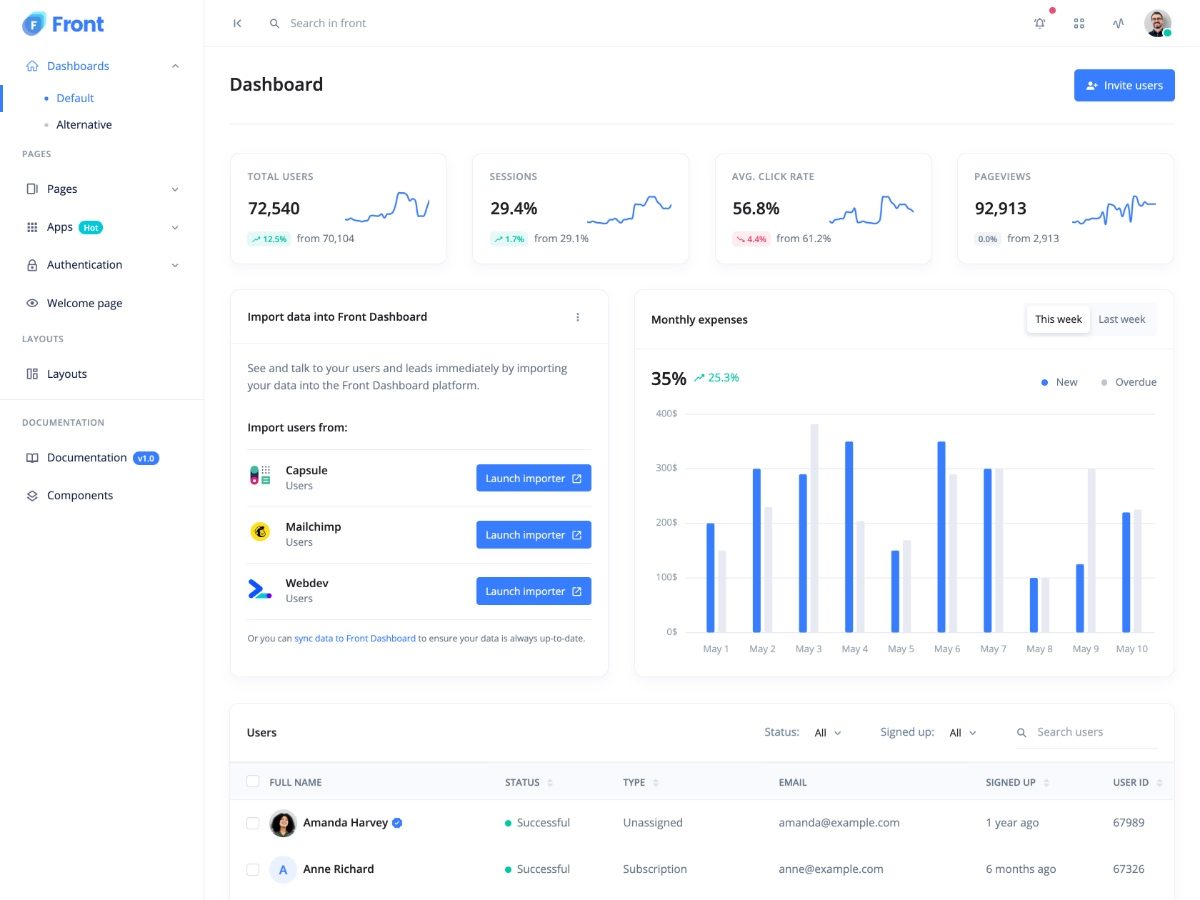Viewport: 1200px width, 900px height.
Task: Collapse sidebar using the arrow icon
Action: click(x=237, y=23)
